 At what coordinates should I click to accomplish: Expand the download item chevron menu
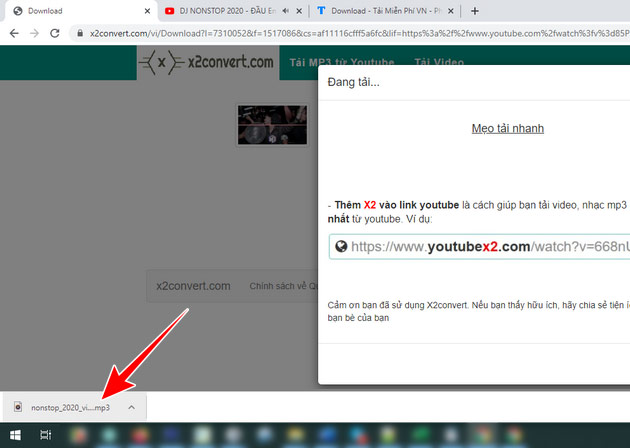point(131,407)
